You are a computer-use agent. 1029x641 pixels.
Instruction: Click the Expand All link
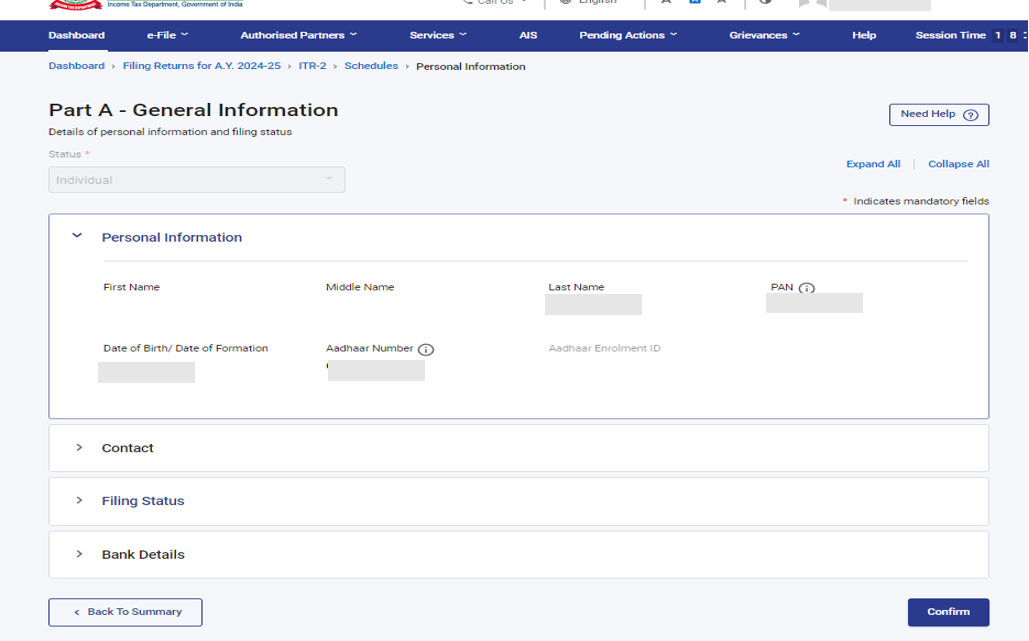pos(872,164)
